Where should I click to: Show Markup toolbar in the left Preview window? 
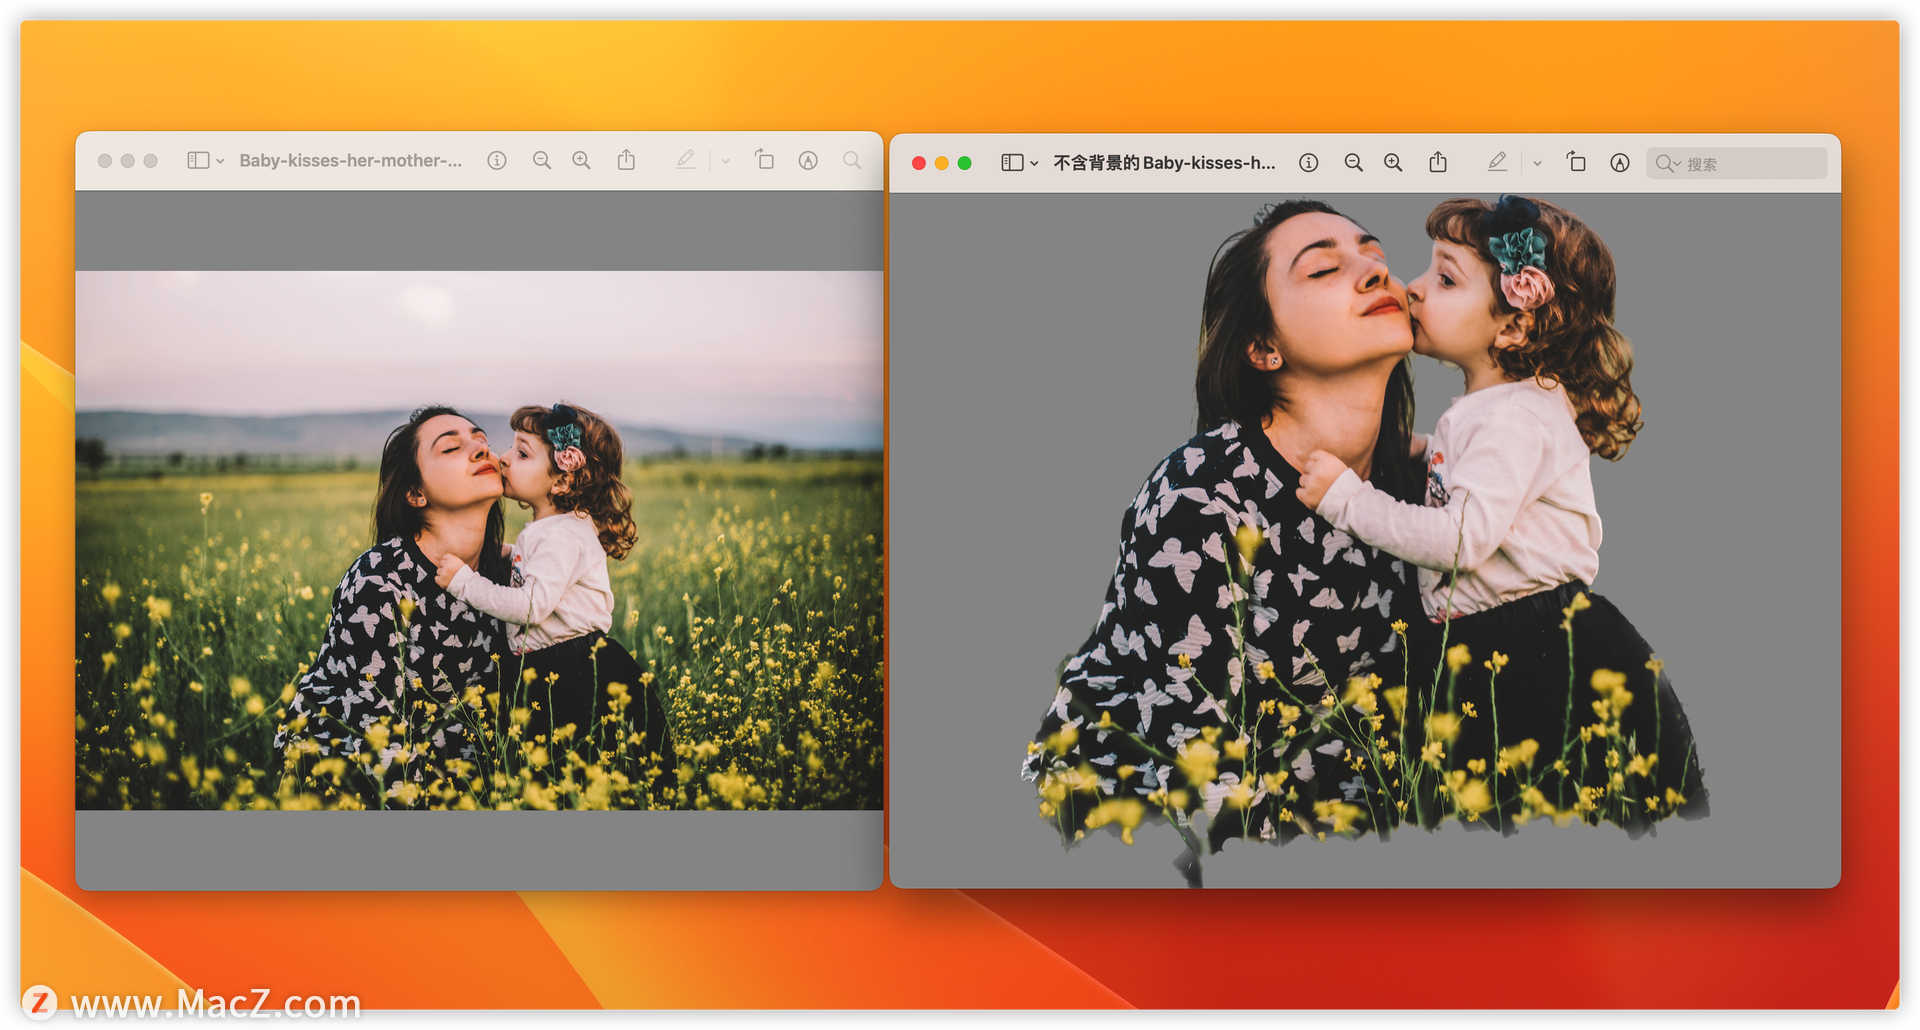coord(808,161)
